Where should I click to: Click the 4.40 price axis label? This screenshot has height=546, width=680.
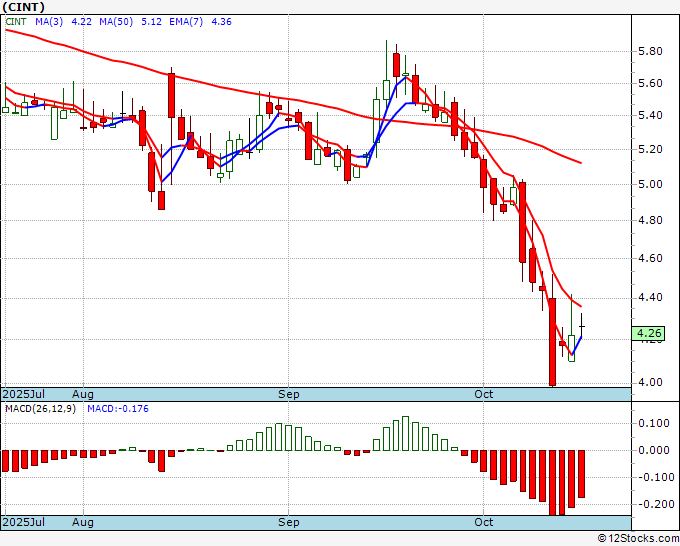pyautogui.click(x=651, y=298)
